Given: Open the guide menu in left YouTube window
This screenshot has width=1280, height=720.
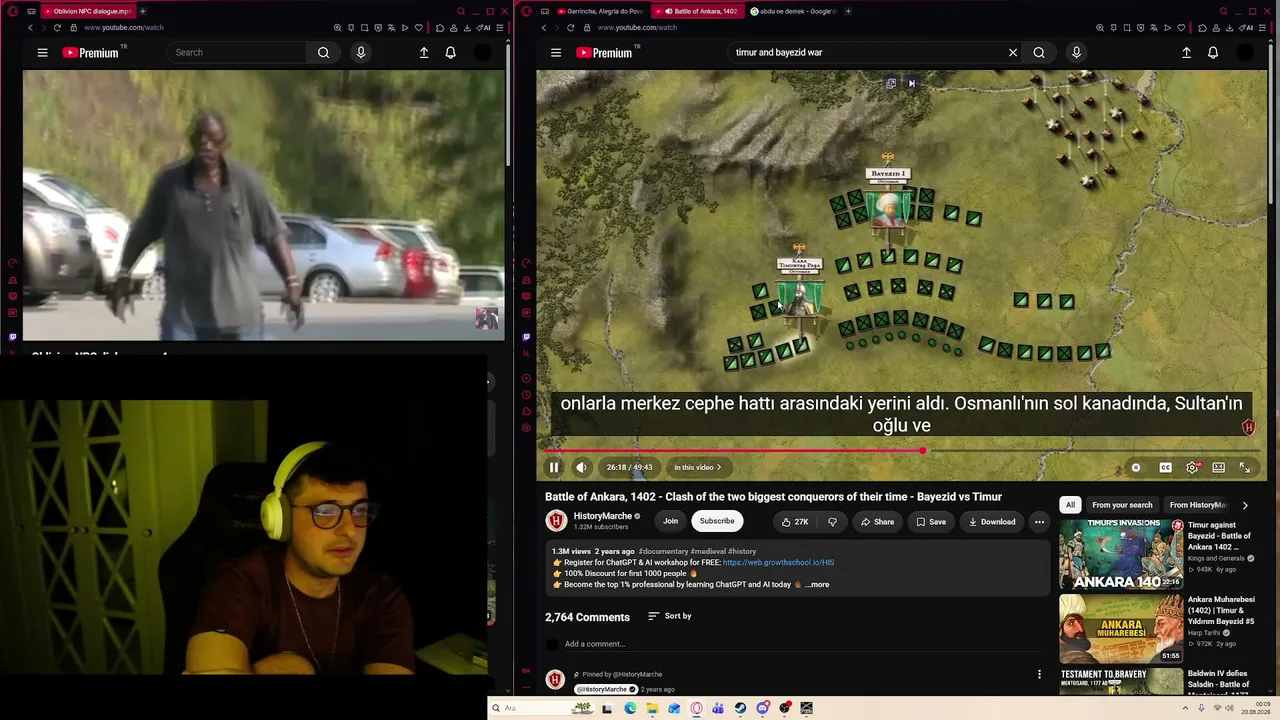Looking at the screenshot, I should click(x=42, y=52).
